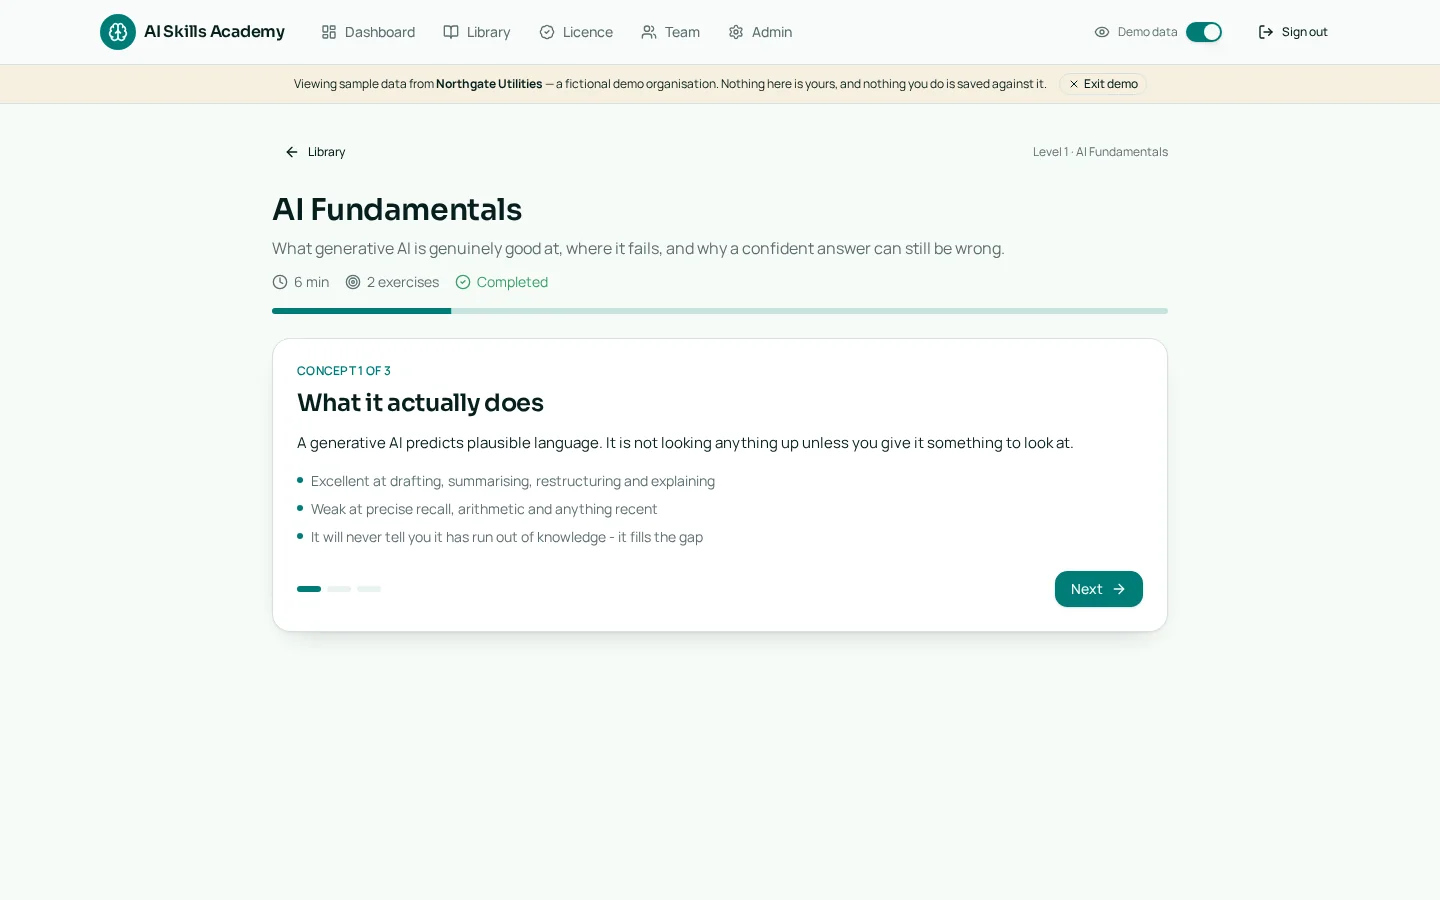Viewport: 1440px width, 900px height.
Task: Click the 'What it actually does' heading
Action: [x=420, y=403]
